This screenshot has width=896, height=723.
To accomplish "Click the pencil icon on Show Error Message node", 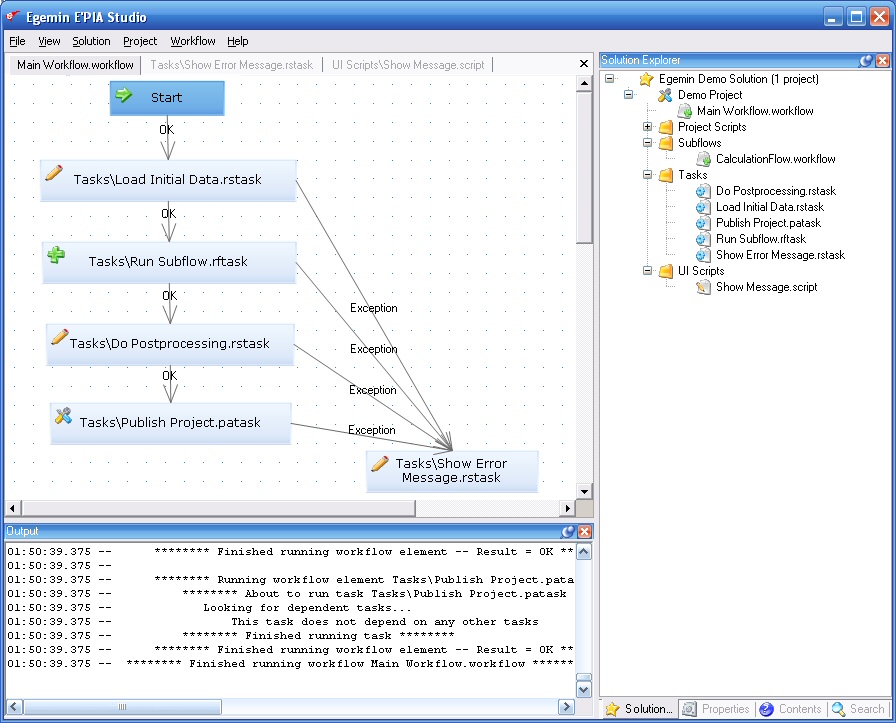I will coord(380,464).
